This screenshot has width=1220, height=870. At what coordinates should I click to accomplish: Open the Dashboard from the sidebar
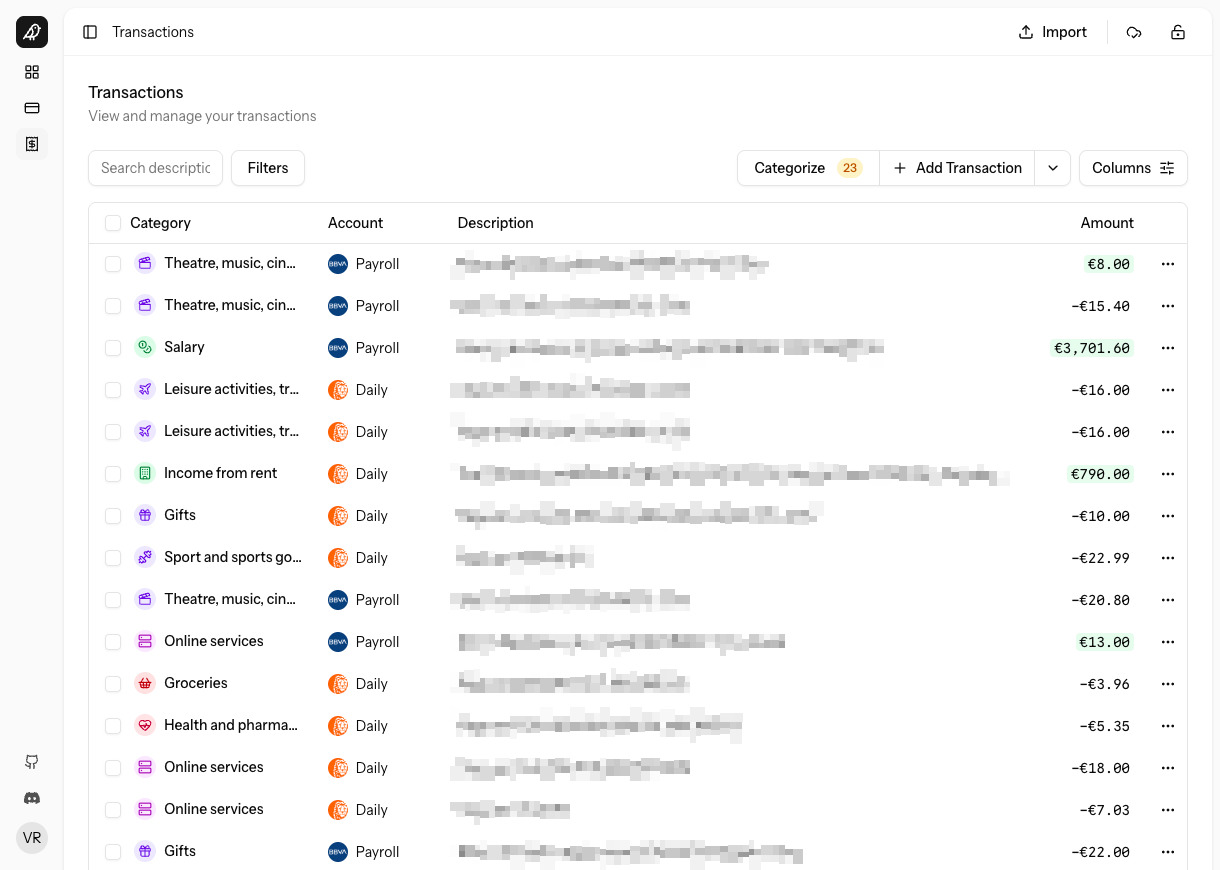click(x=31, y=72)
